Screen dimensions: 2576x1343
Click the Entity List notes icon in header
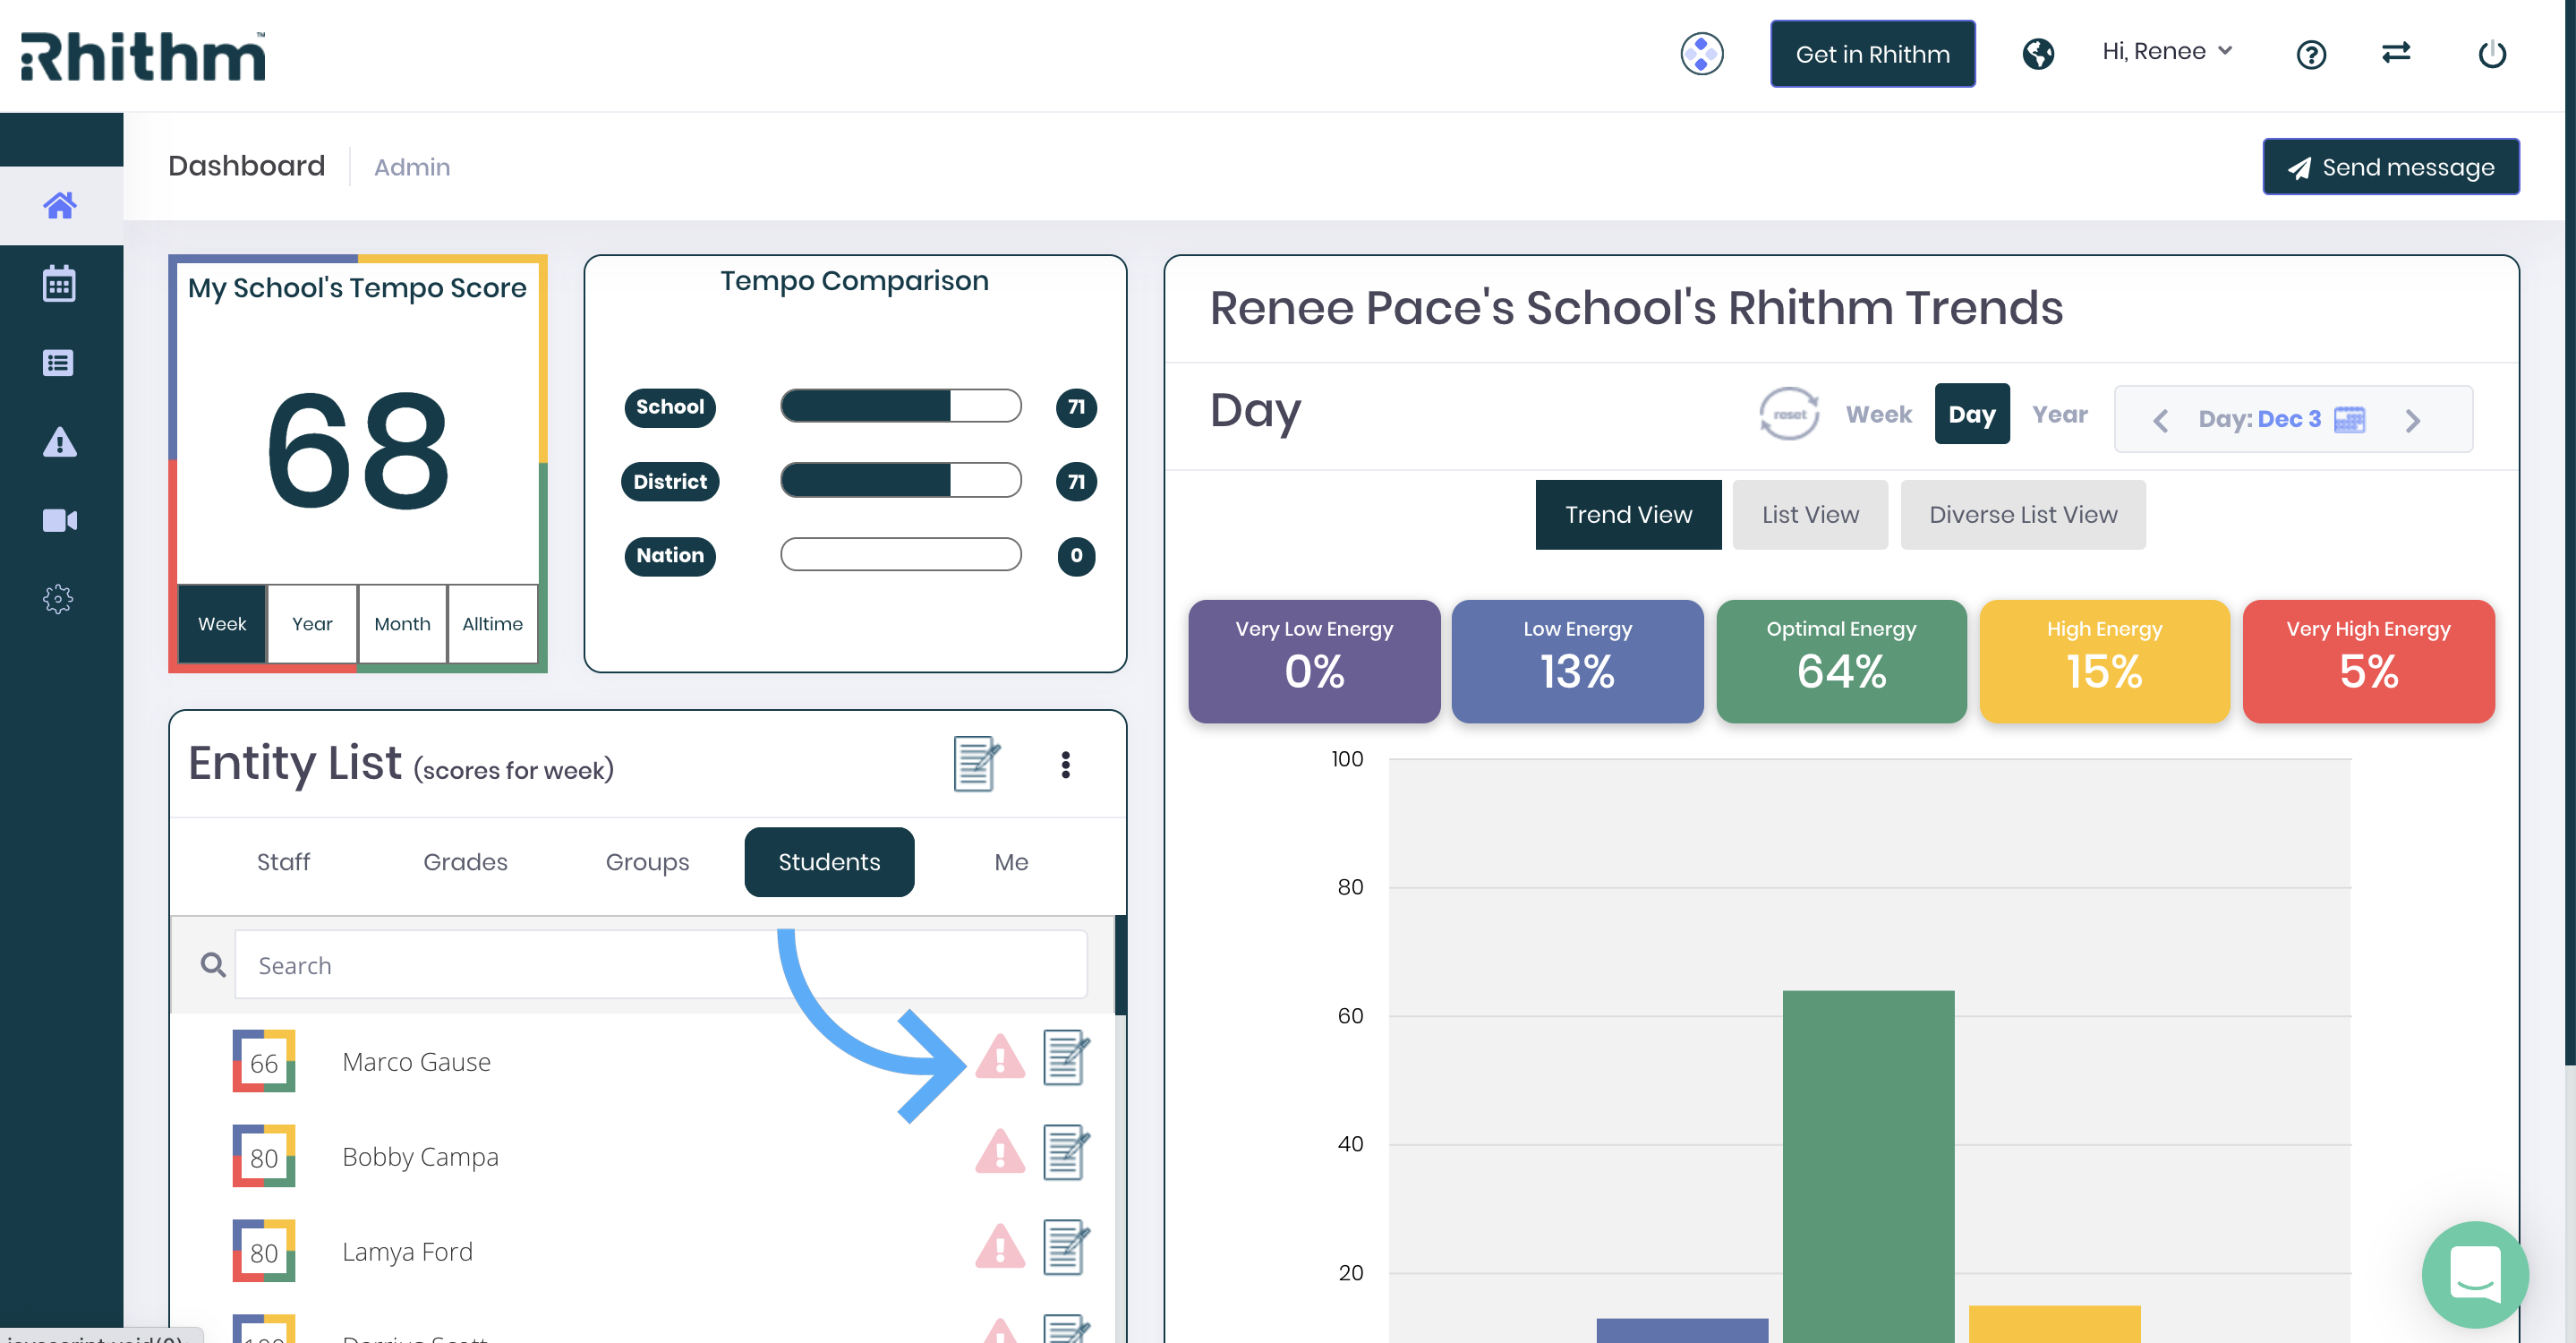coord(976,764)
